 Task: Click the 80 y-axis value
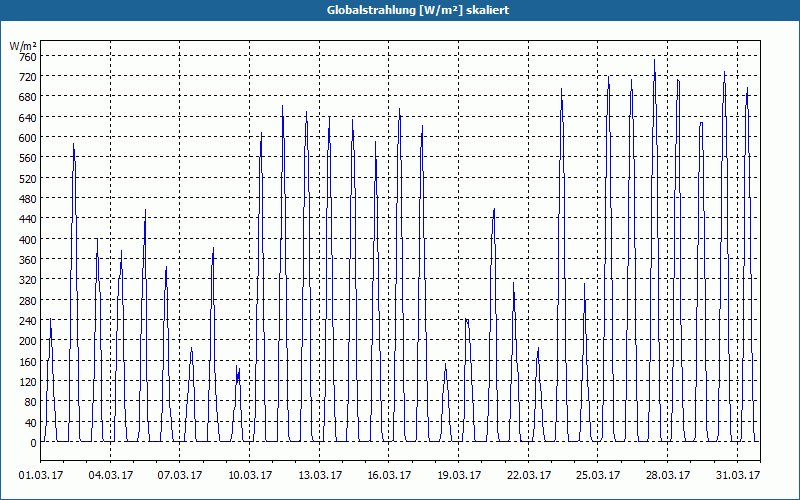tap(31, 402)
